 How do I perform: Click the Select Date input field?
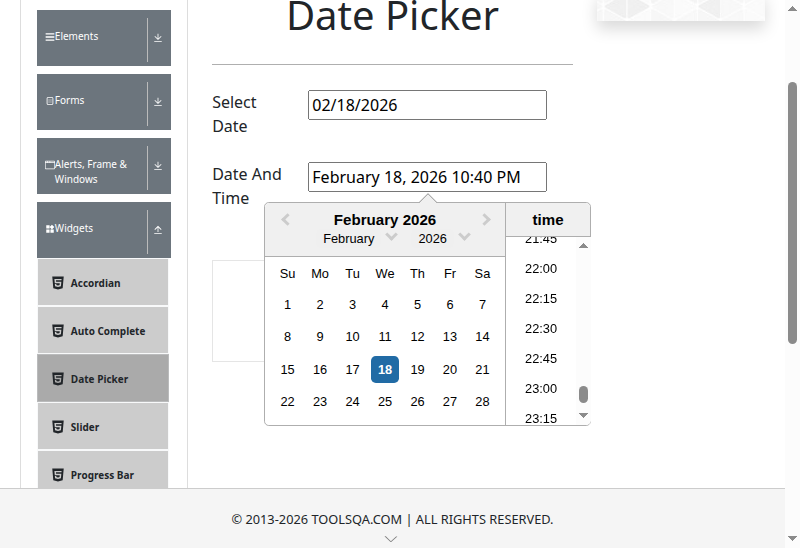click(427, 105)
